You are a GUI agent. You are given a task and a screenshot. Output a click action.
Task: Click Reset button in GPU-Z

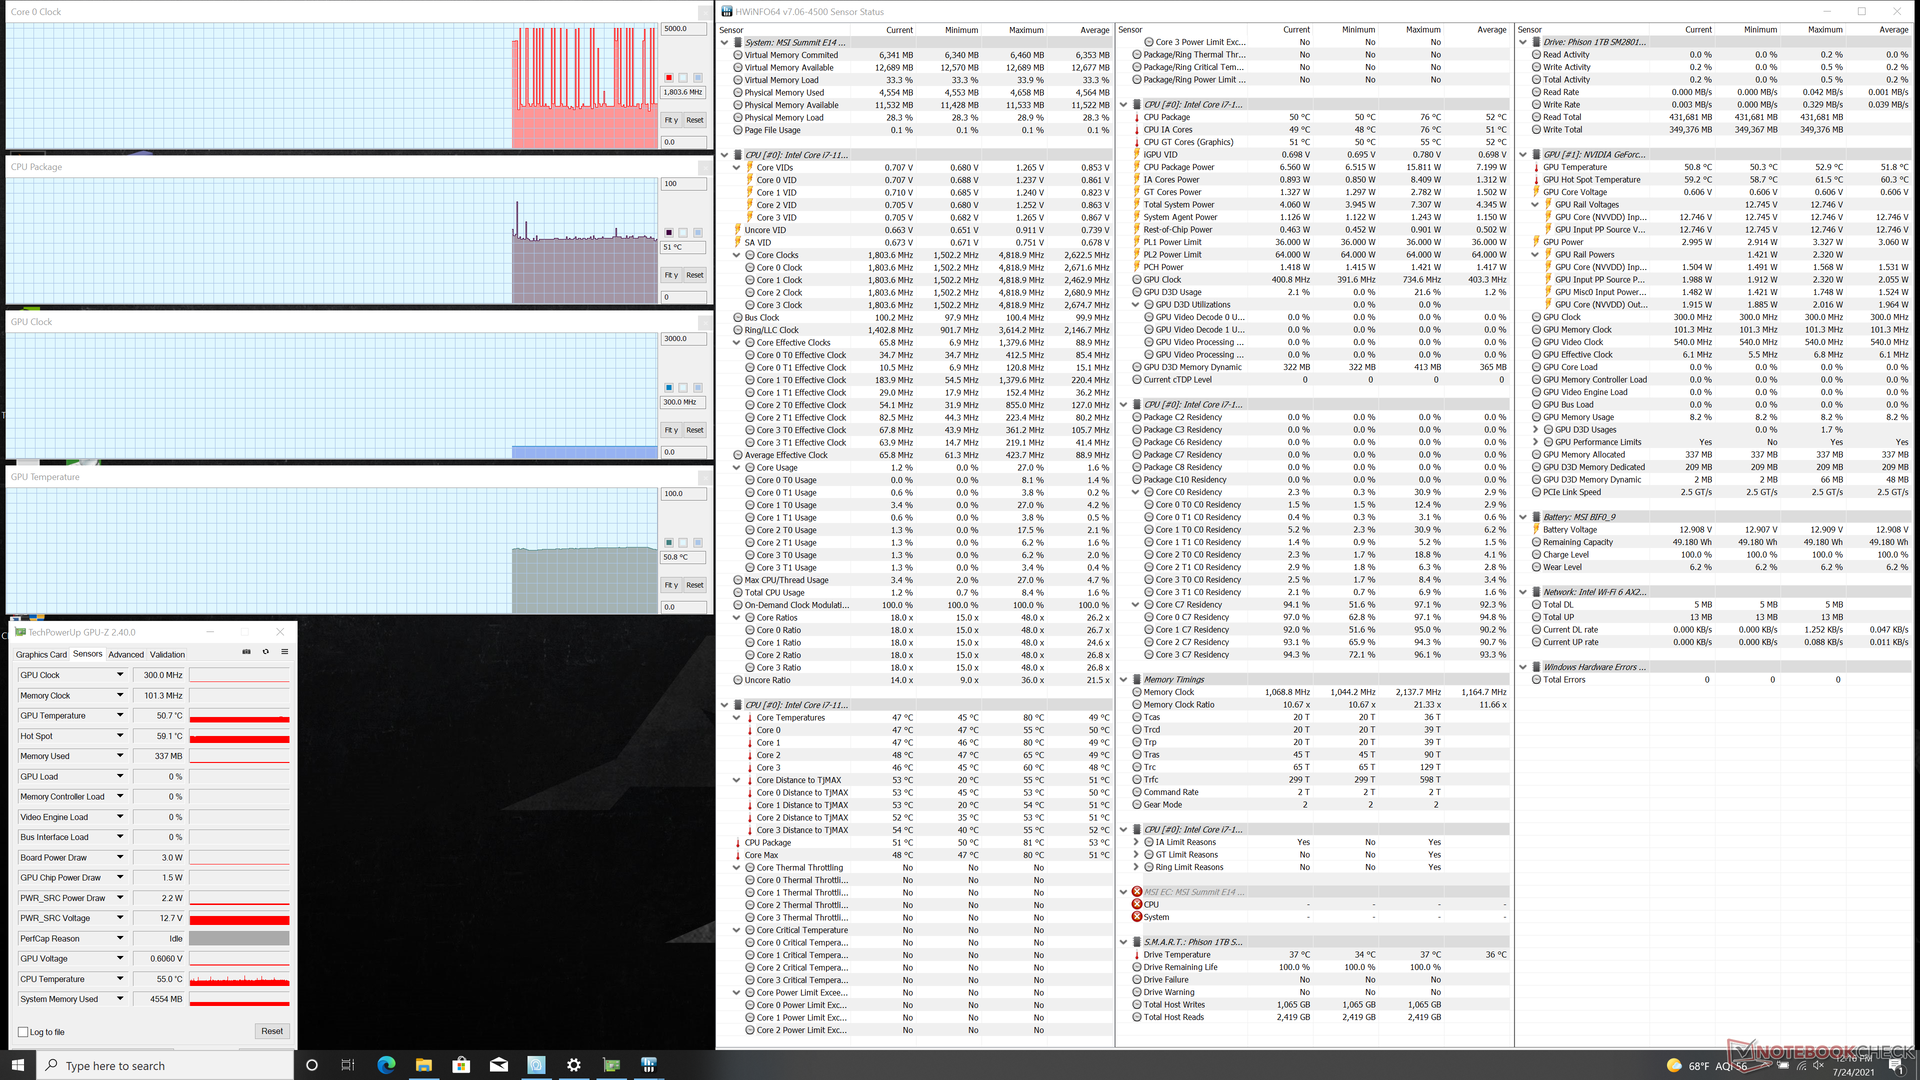point(272,1031)
